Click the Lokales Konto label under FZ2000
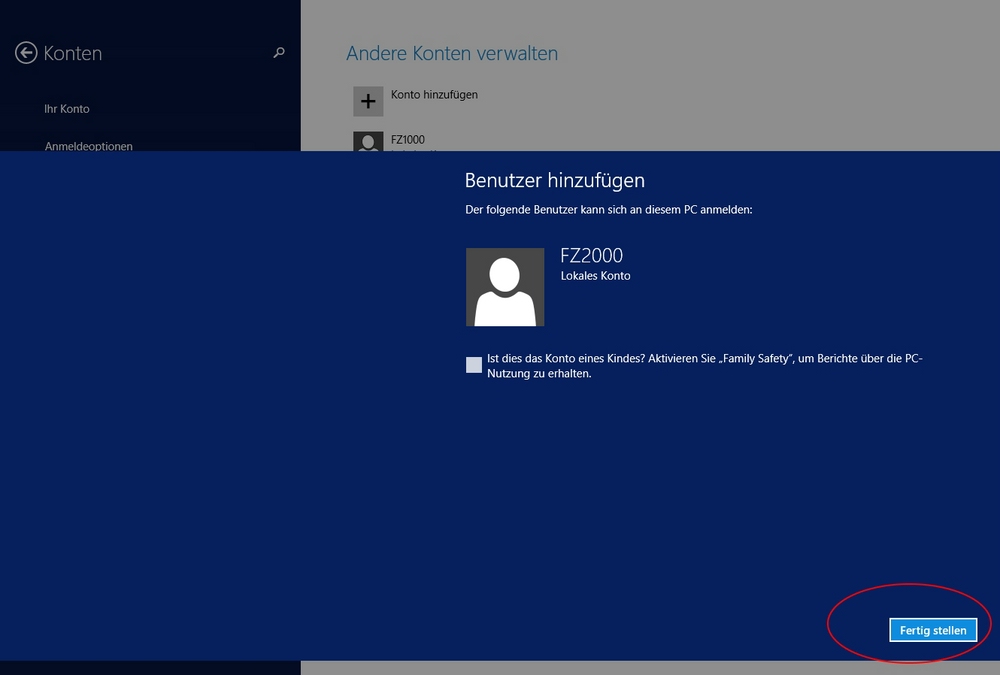Screen dimensions: 1000x675 click(595, 276)
